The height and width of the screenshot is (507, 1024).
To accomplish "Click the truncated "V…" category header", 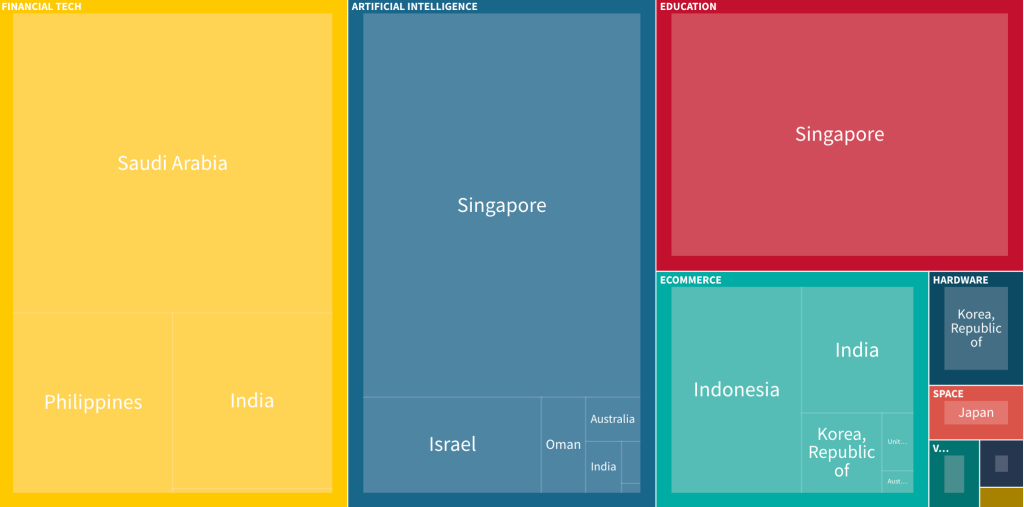I will (x=940, y=448).
